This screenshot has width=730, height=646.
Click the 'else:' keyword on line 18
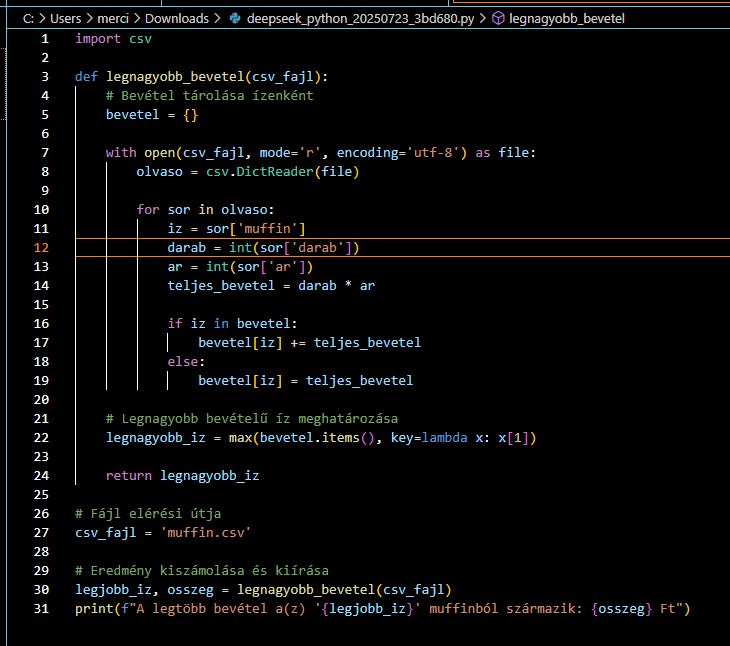[185, 362]
